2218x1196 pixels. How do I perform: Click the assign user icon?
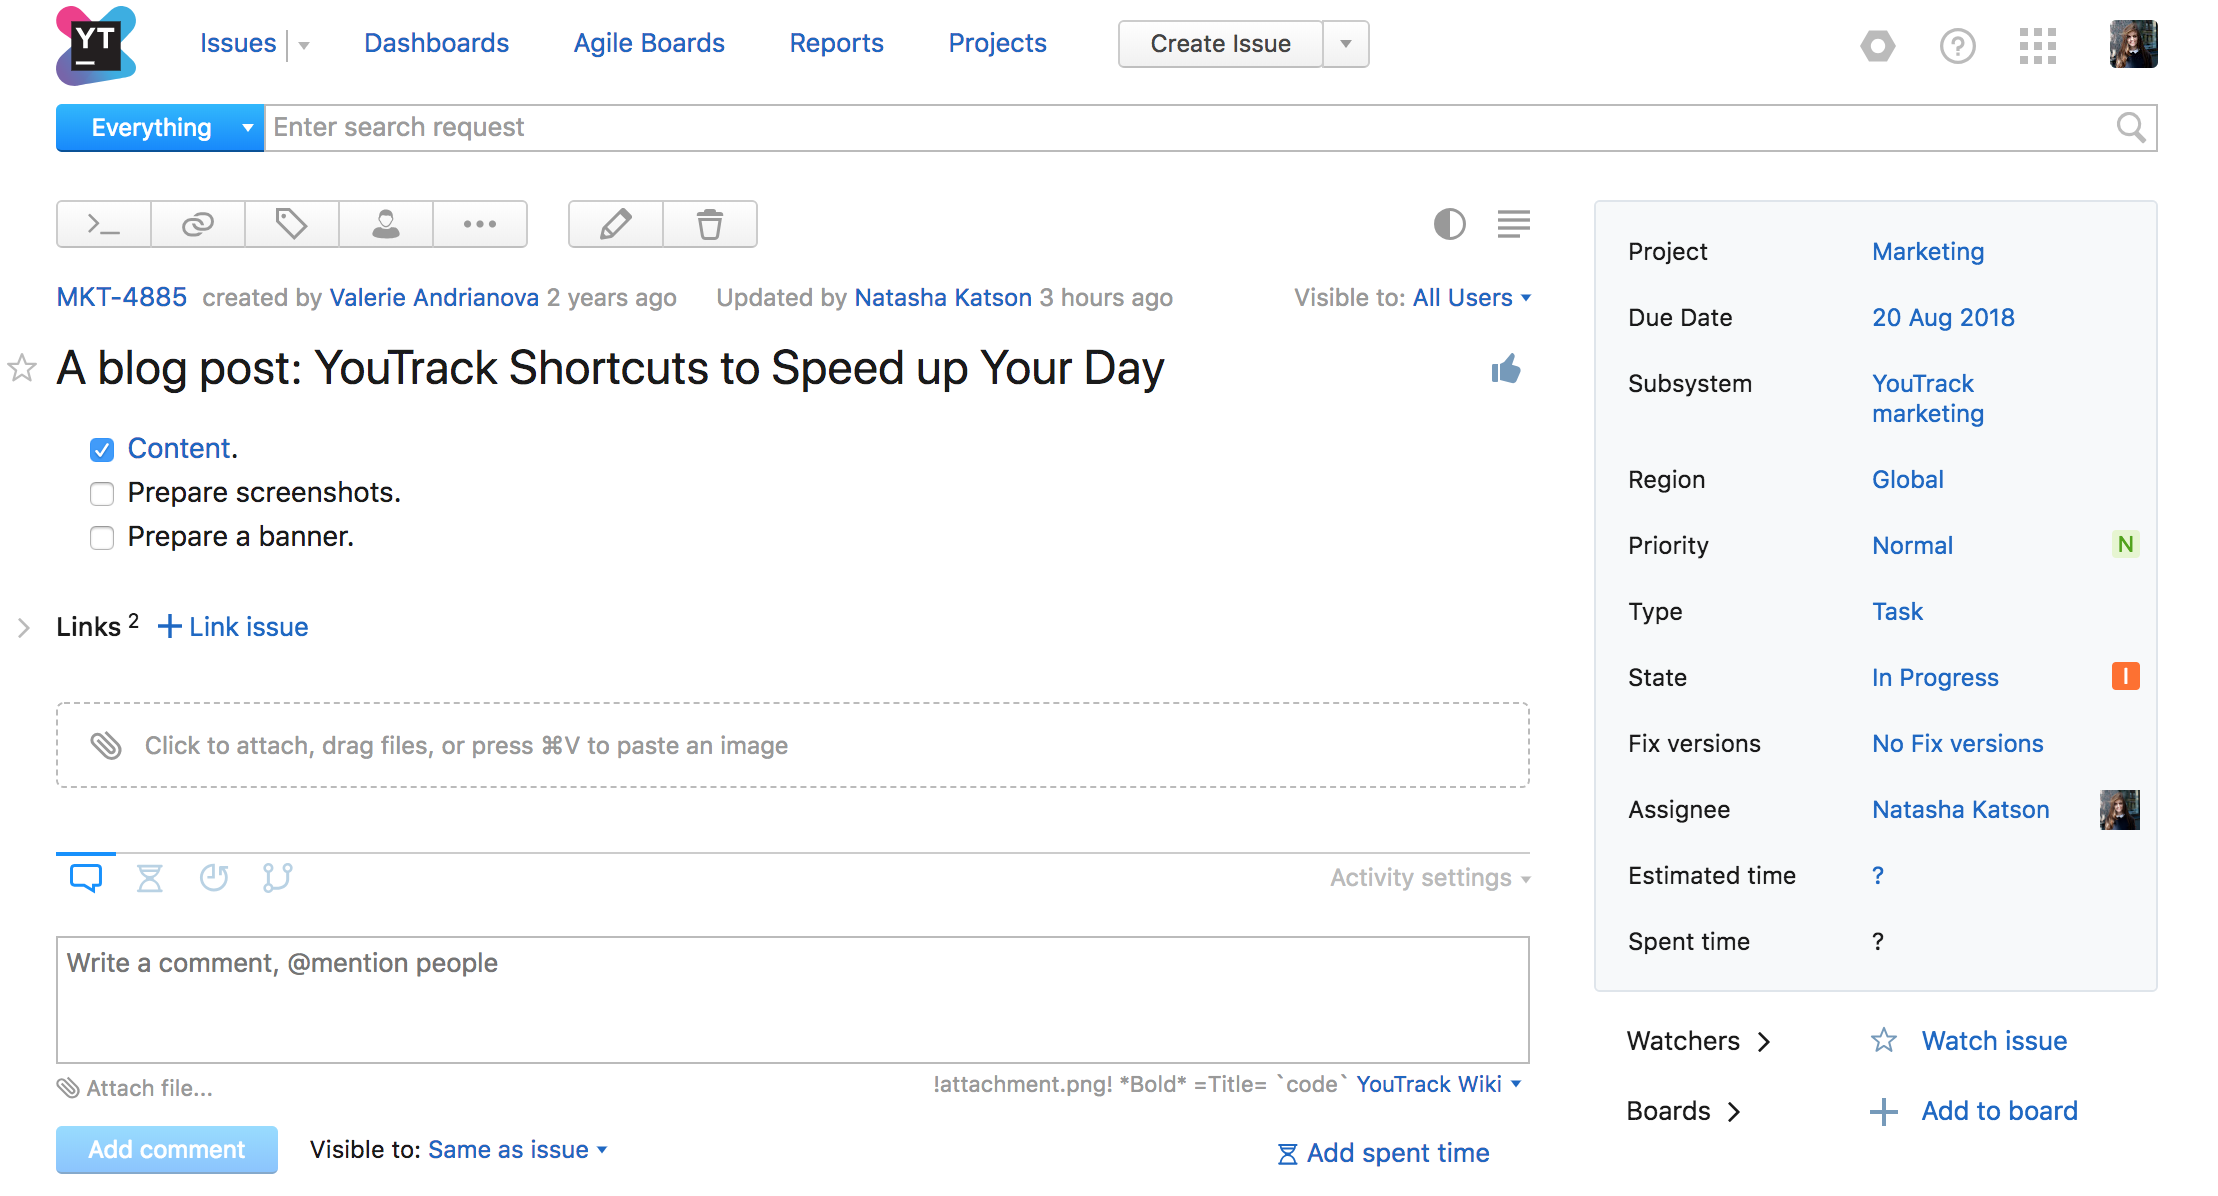click(x=386, y=224)
